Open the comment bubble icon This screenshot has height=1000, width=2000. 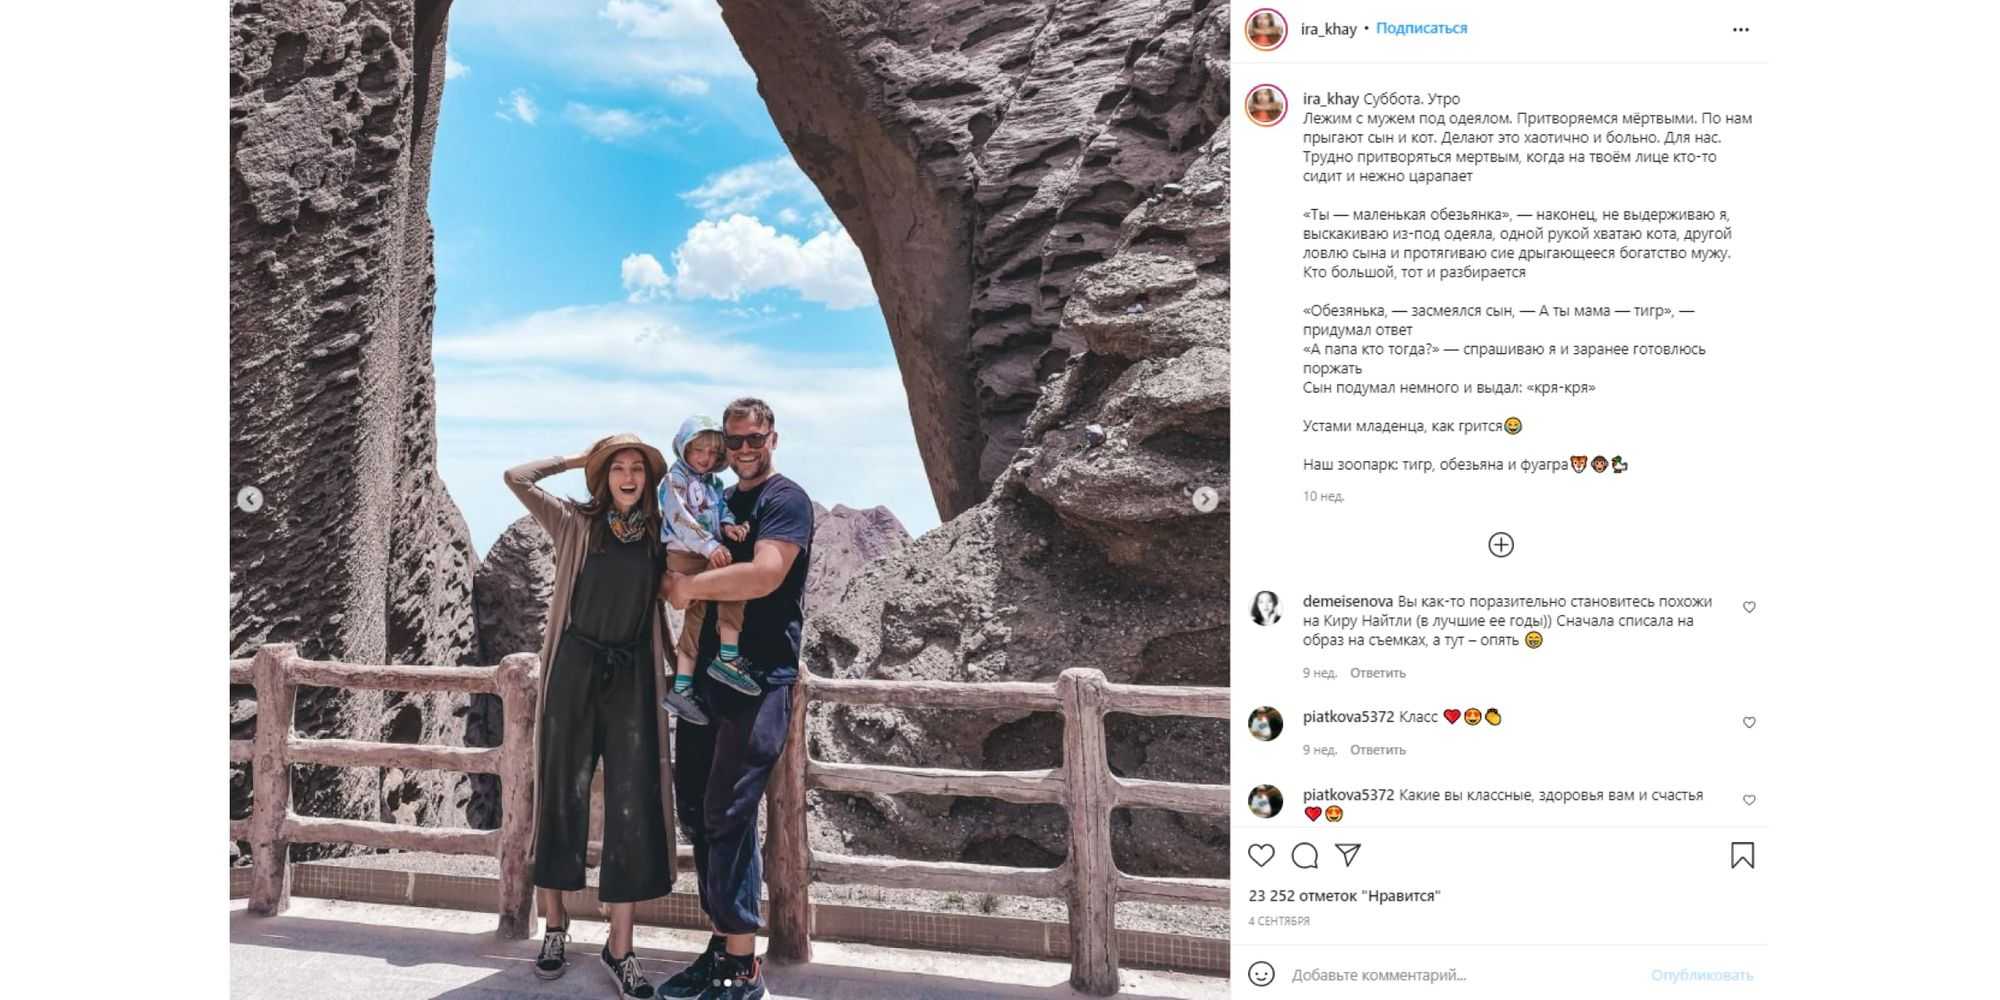pos(1304,855)
